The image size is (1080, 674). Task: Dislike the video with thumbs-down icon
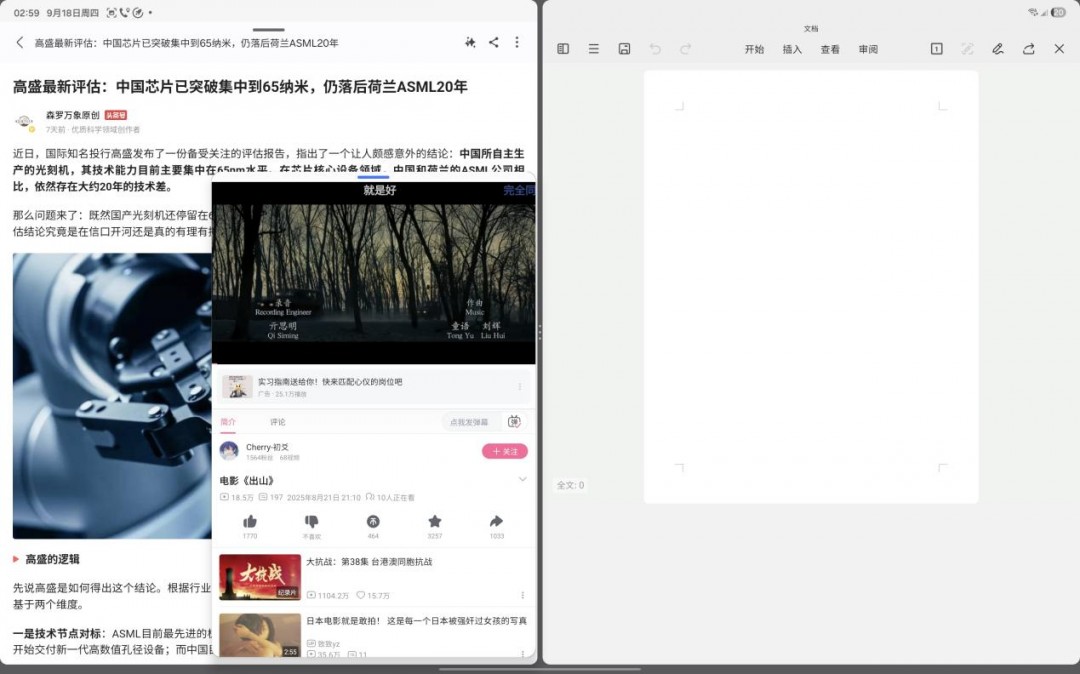pyautogui.click(x=311, y=522)
